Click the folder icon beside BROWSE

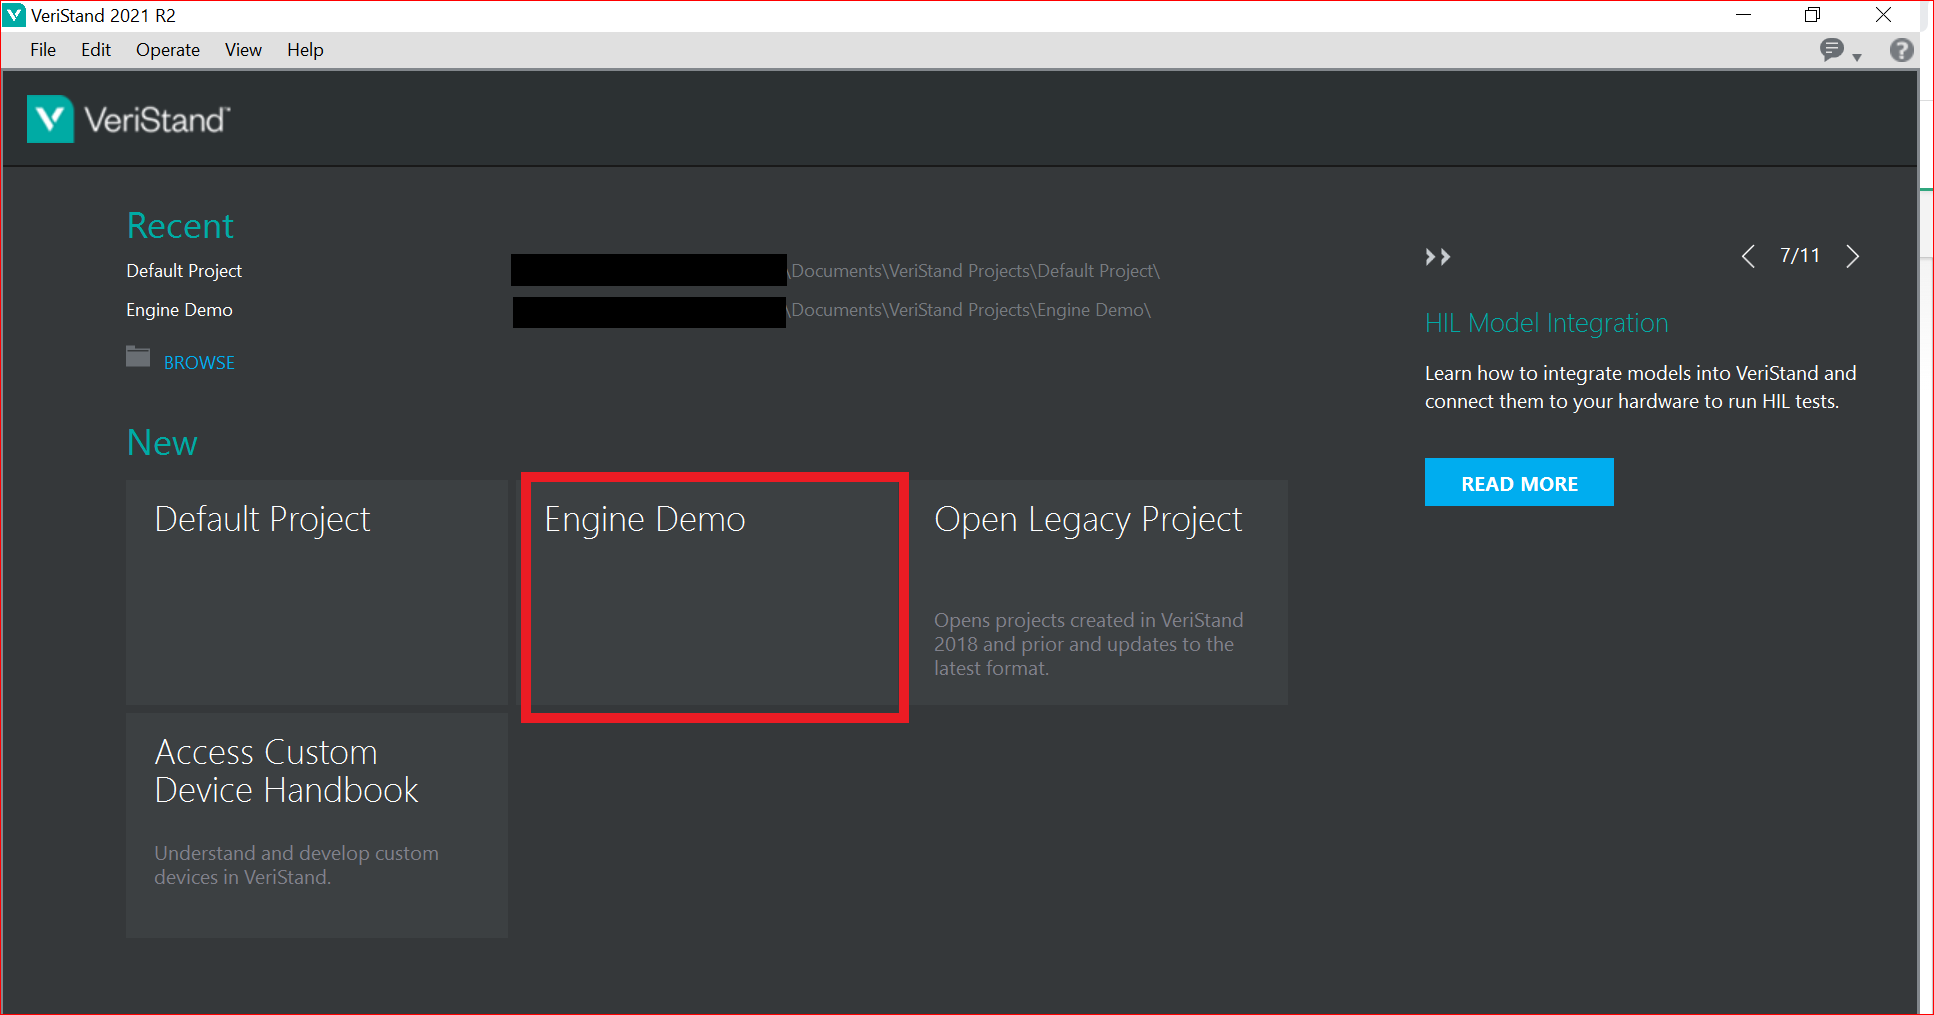[138, 357]
